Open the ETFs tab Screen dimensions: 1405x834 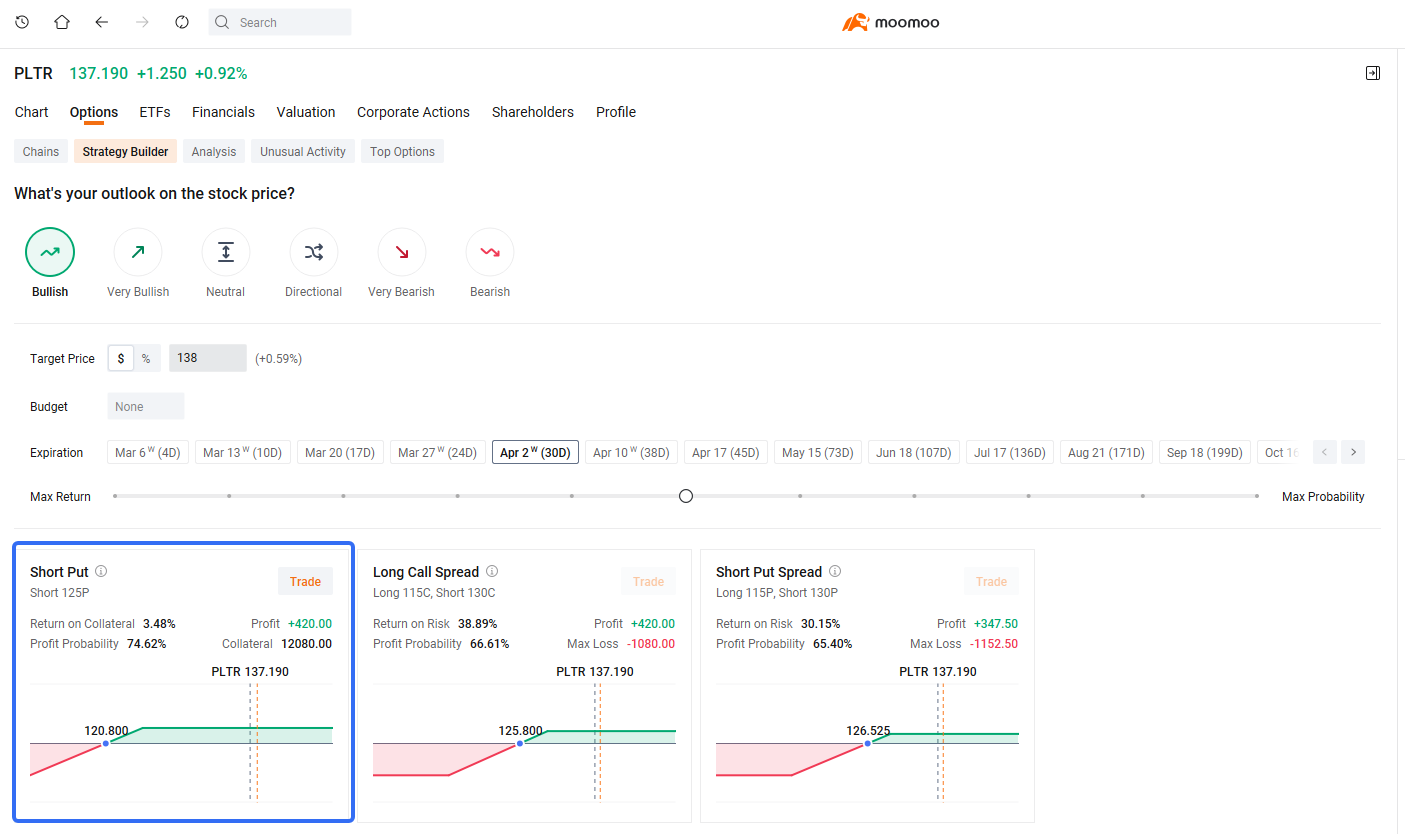click(155, 112)
